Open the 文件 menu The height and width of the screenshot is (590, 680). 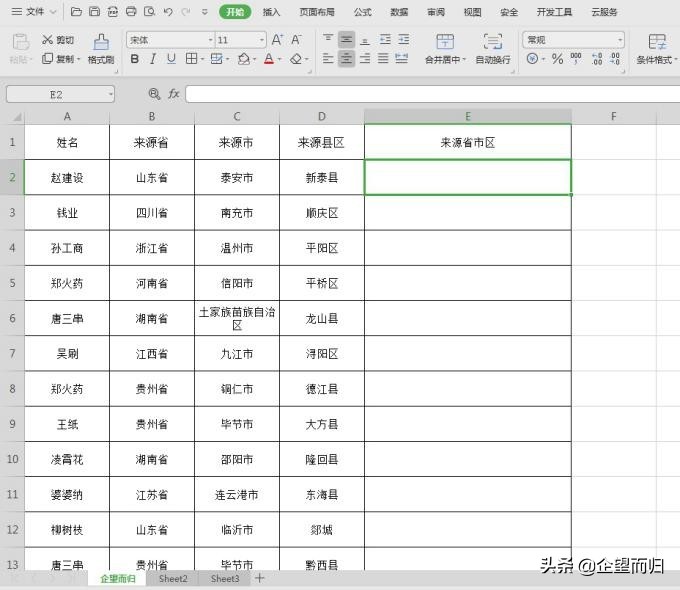(34, 12)
